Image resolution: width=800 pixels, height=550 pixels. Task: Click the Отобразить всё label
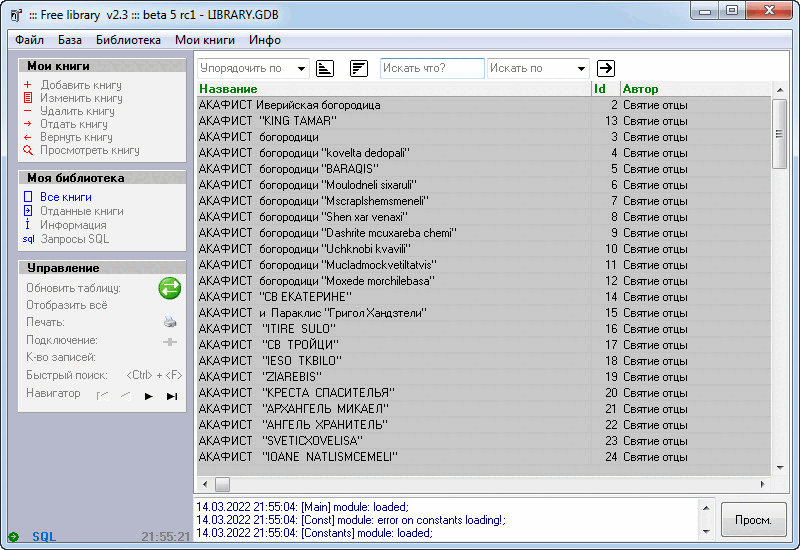coord(67,305)
